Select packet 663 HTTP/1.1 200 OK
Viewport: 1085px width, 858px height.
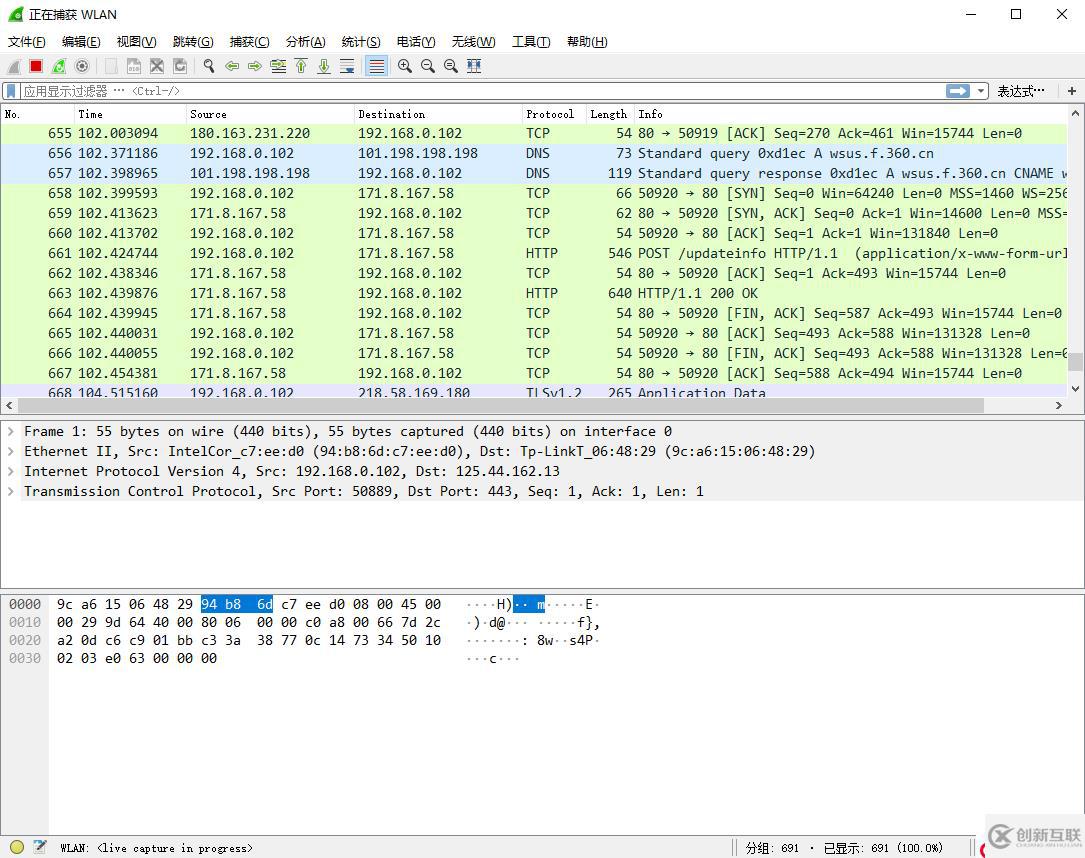[x=534, y=294]
